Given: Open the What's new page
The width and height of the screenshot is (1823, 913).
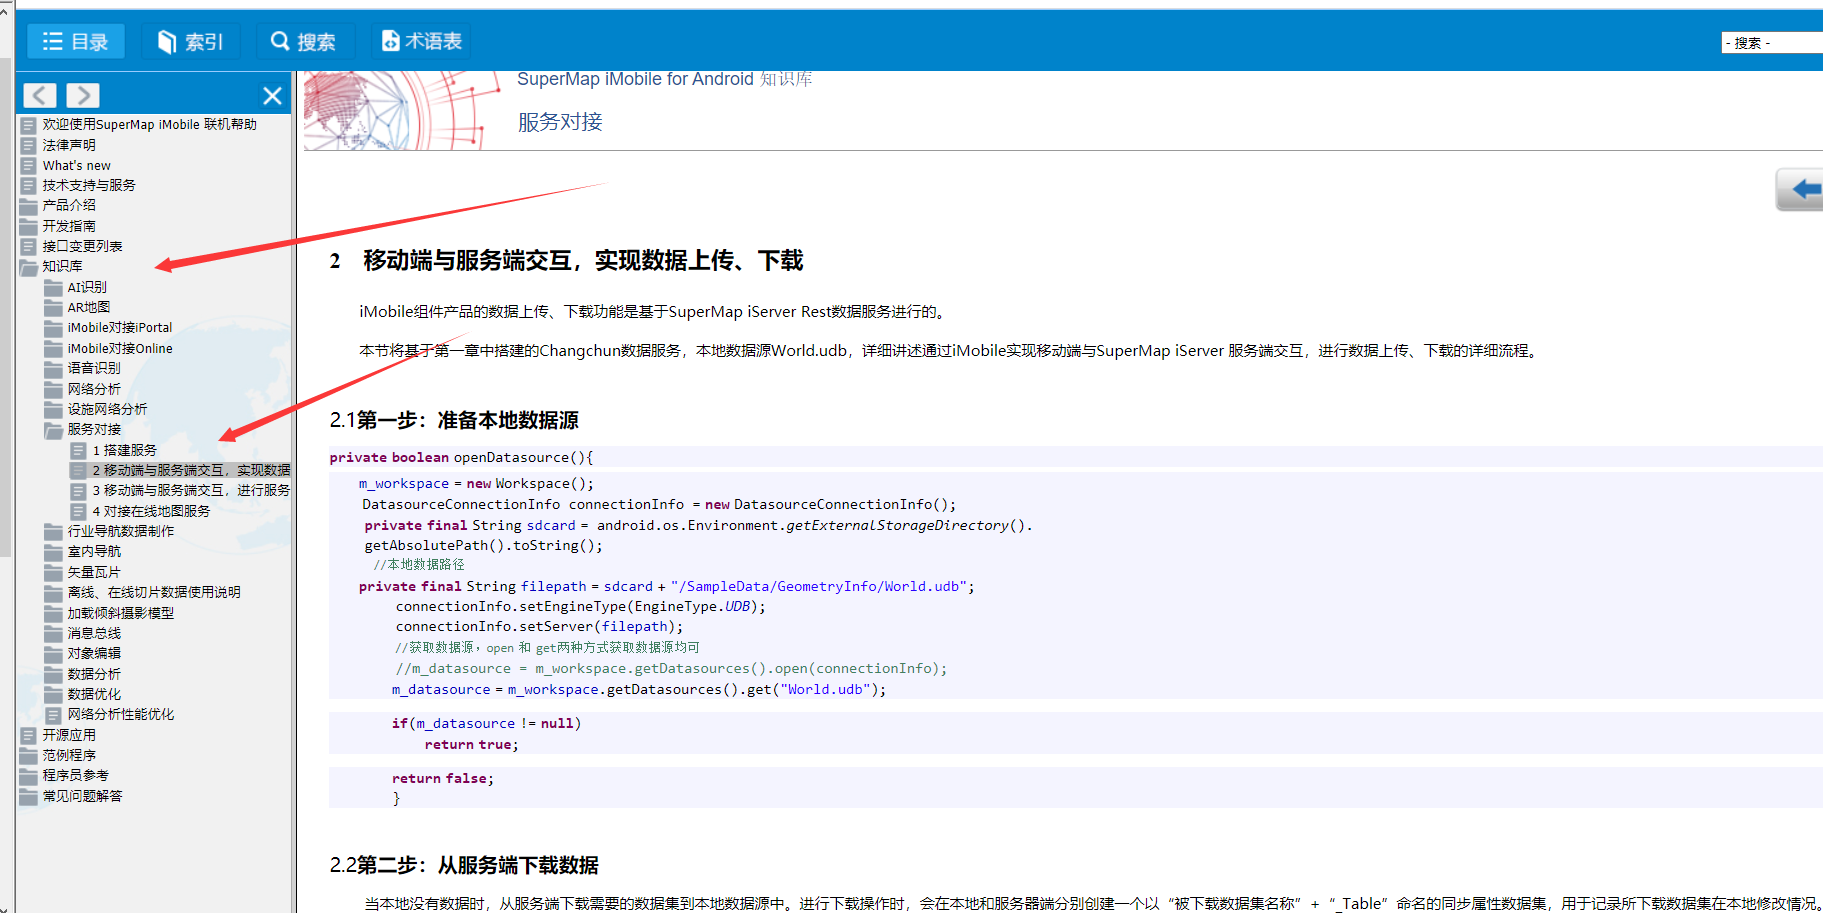Looking at the screenshot, I should pyautogui.click(x=76, y=165).
